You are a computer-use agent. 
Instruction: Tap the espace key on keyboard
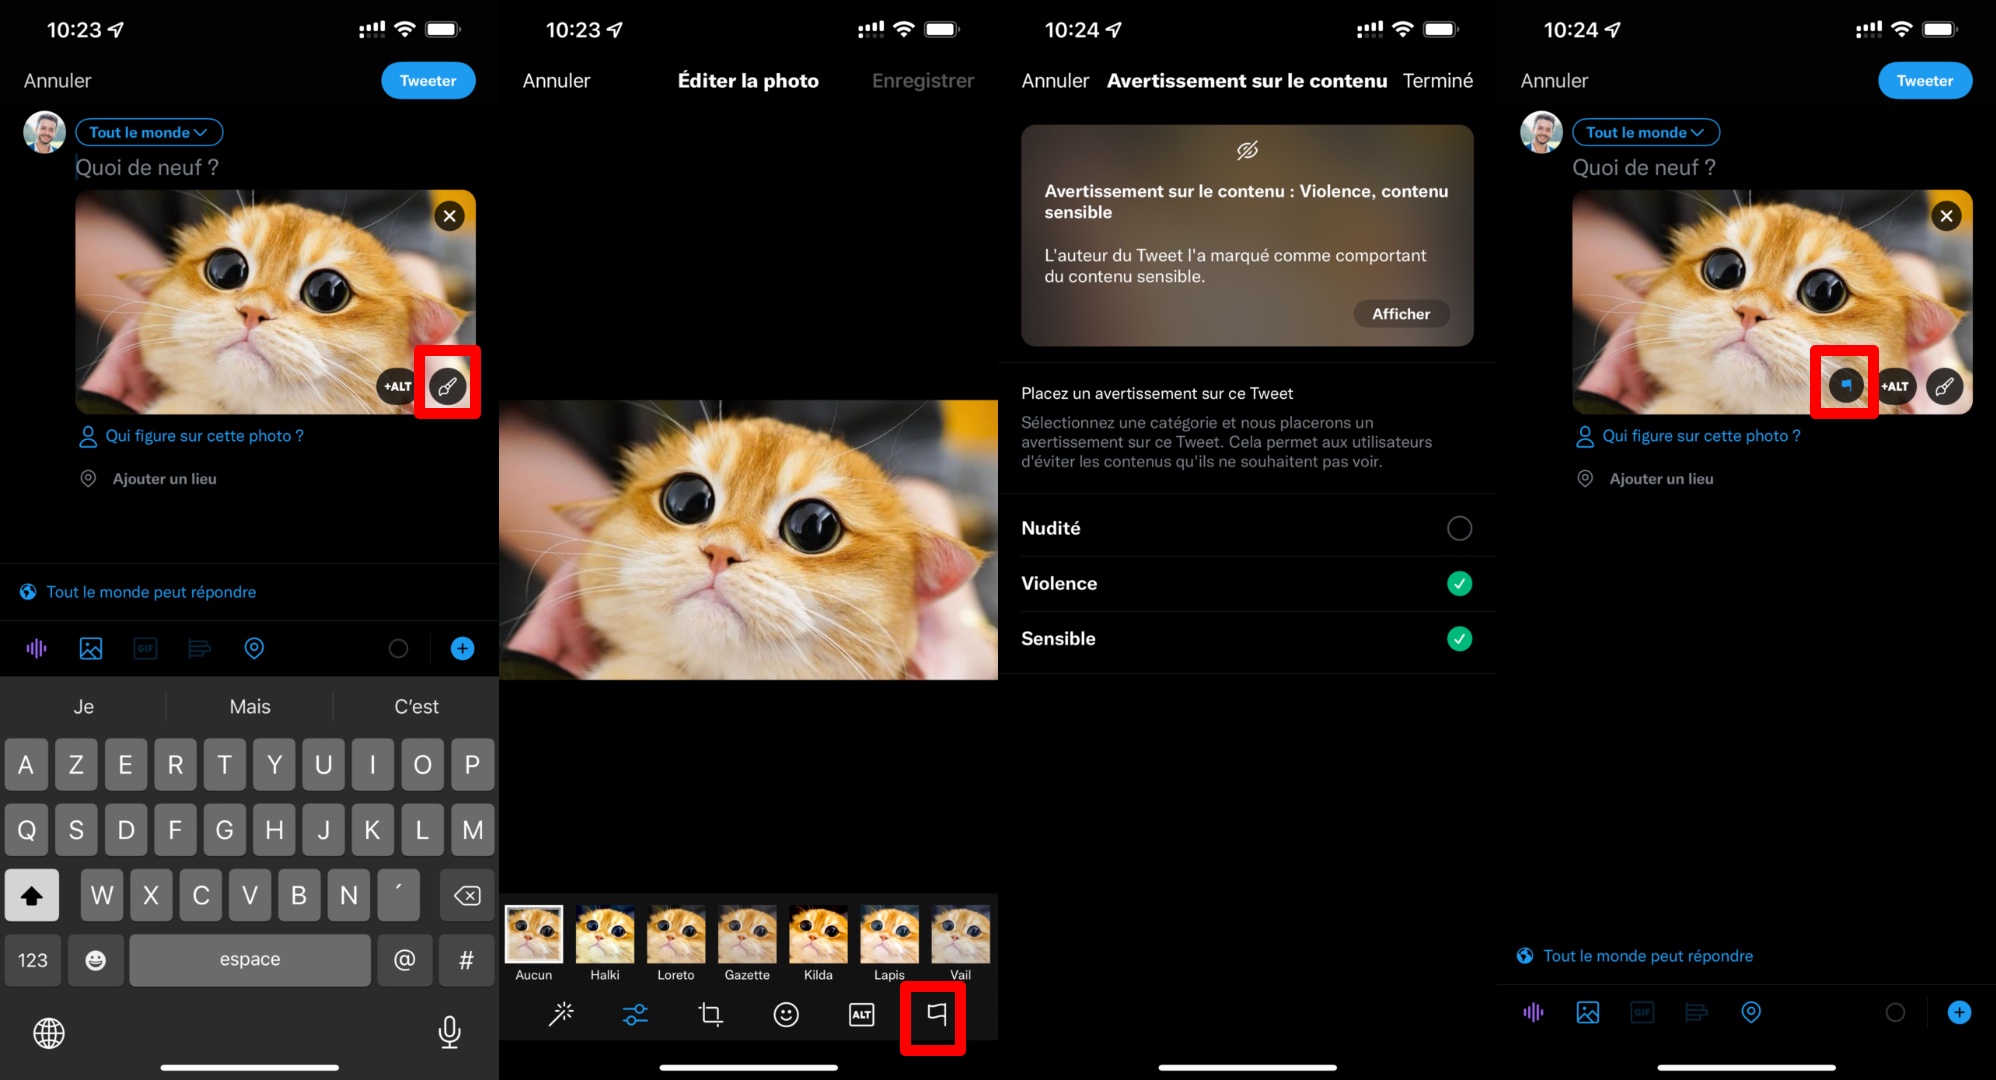250,960
